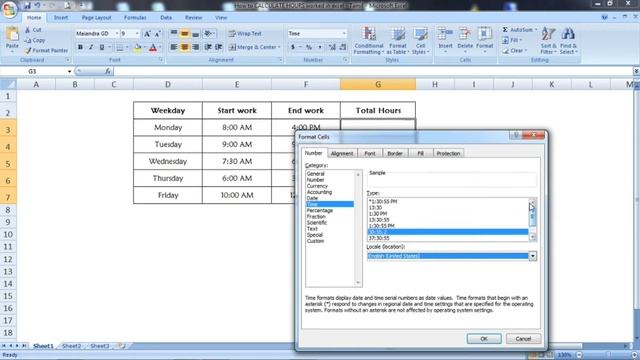Viewport: 640px width, 360px height.
Task: Toggle Italic formatting
Action: (x=91, y=47)
